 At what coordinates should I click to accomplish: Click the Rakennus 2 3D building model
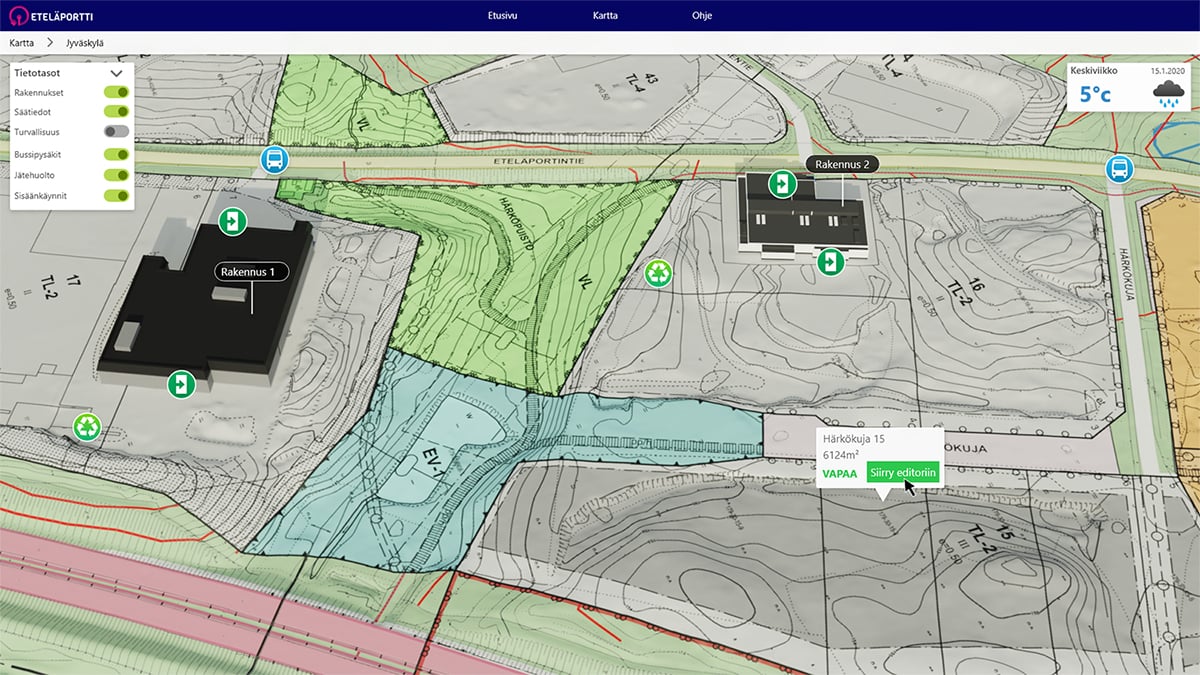tap(805, 215)
